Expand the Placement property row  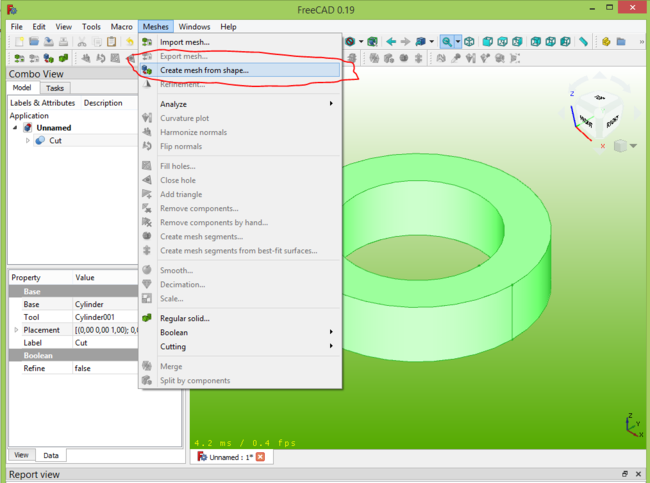(x=15, y=329)
